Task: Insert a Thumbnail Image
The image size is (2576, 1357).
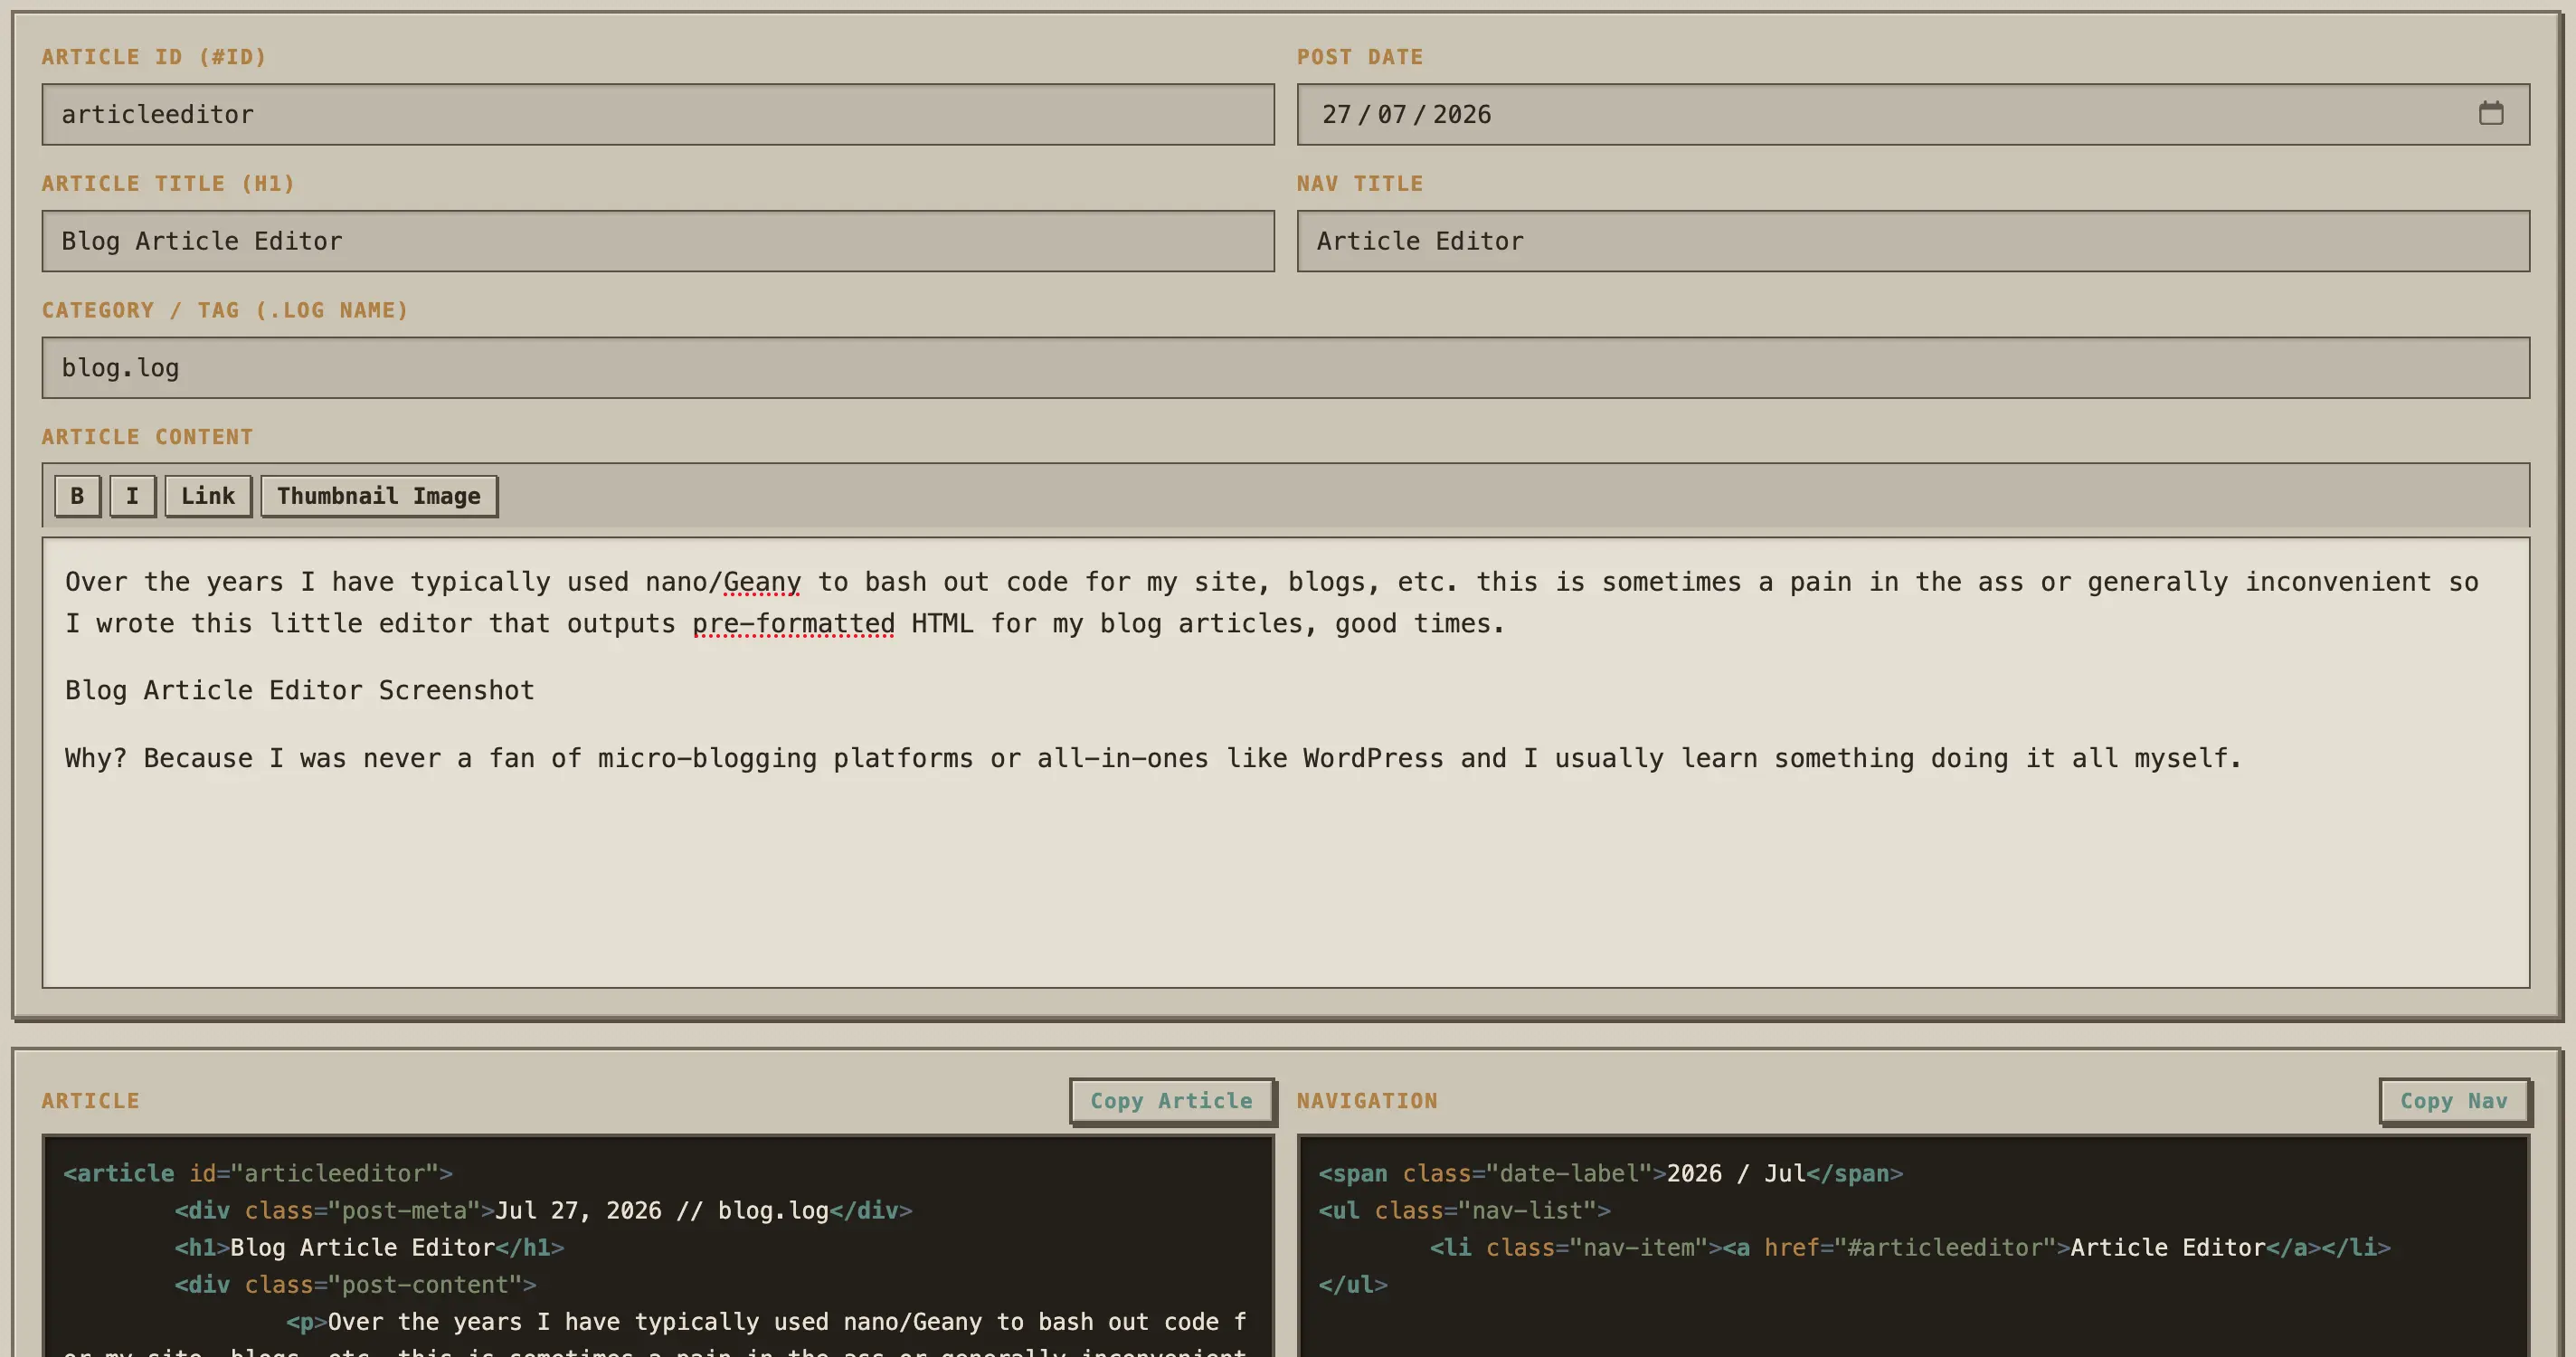Action: pos(379,496)
